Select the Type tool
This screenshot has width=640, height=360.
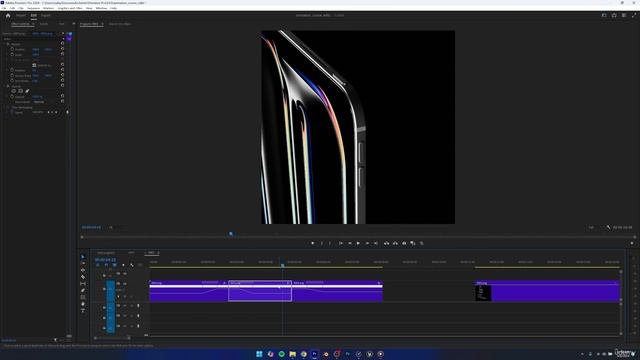[83, 311]
